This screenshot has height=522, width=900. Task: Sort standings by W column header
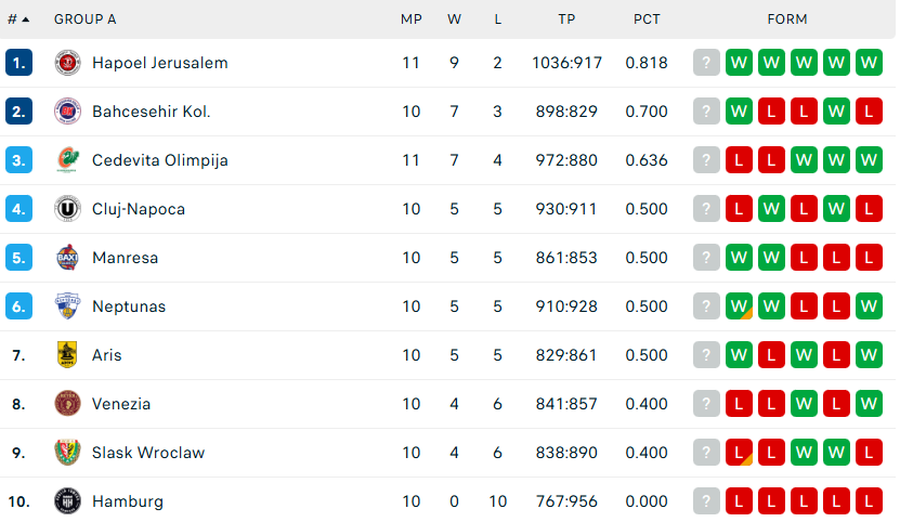454,19
